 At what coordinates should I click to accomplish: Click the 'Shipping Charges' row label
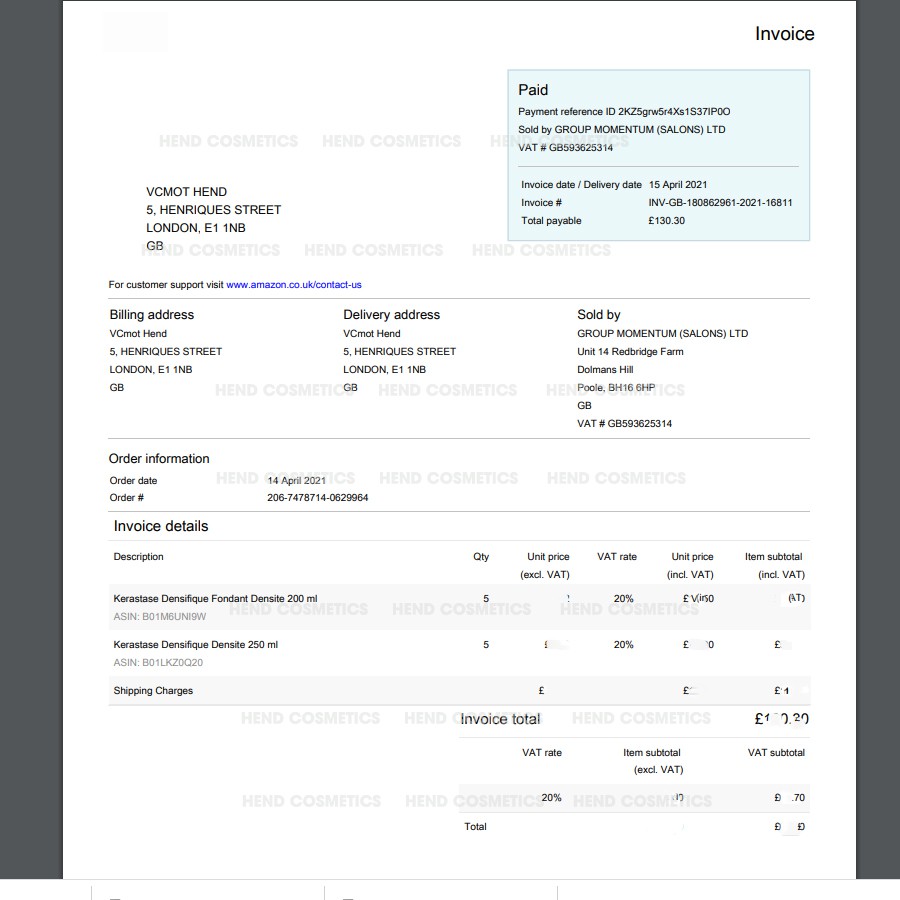click(153, 691)
